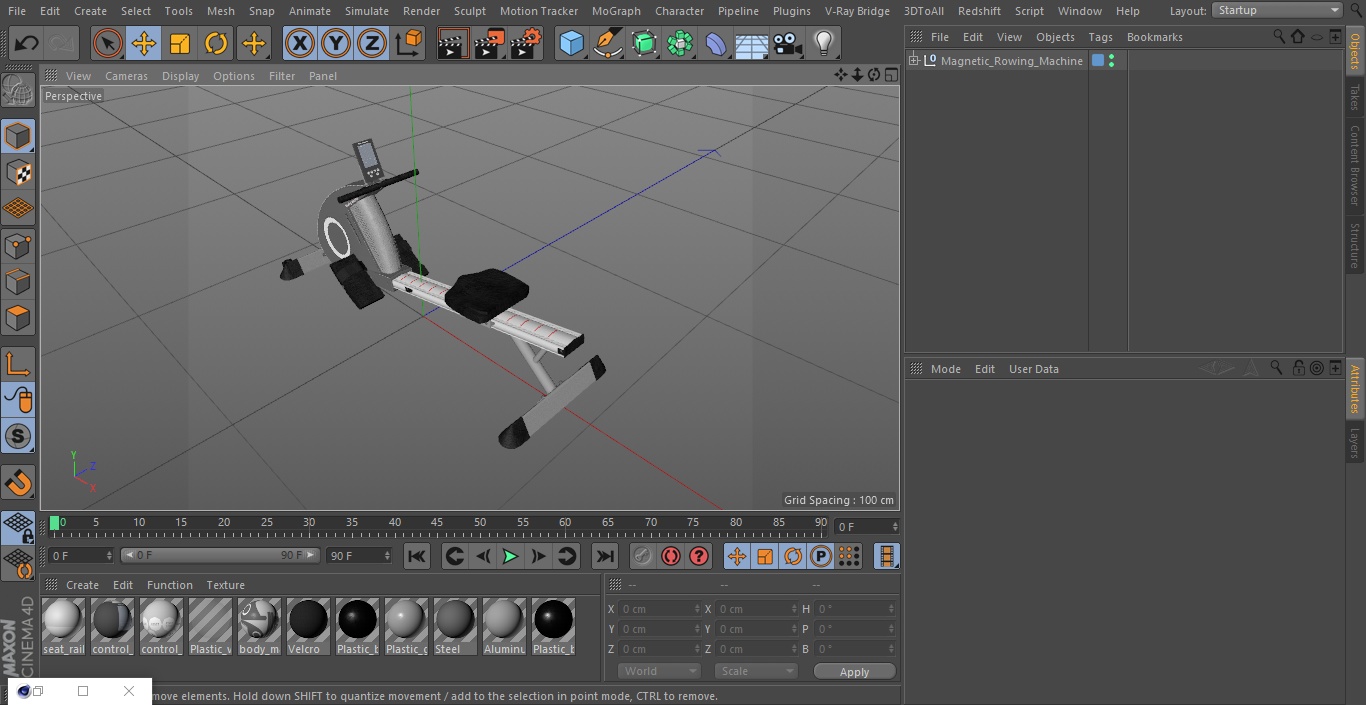Click Make Editable icon in left toolbar
Screen dimensions: 1366x705
click(18, 91)
